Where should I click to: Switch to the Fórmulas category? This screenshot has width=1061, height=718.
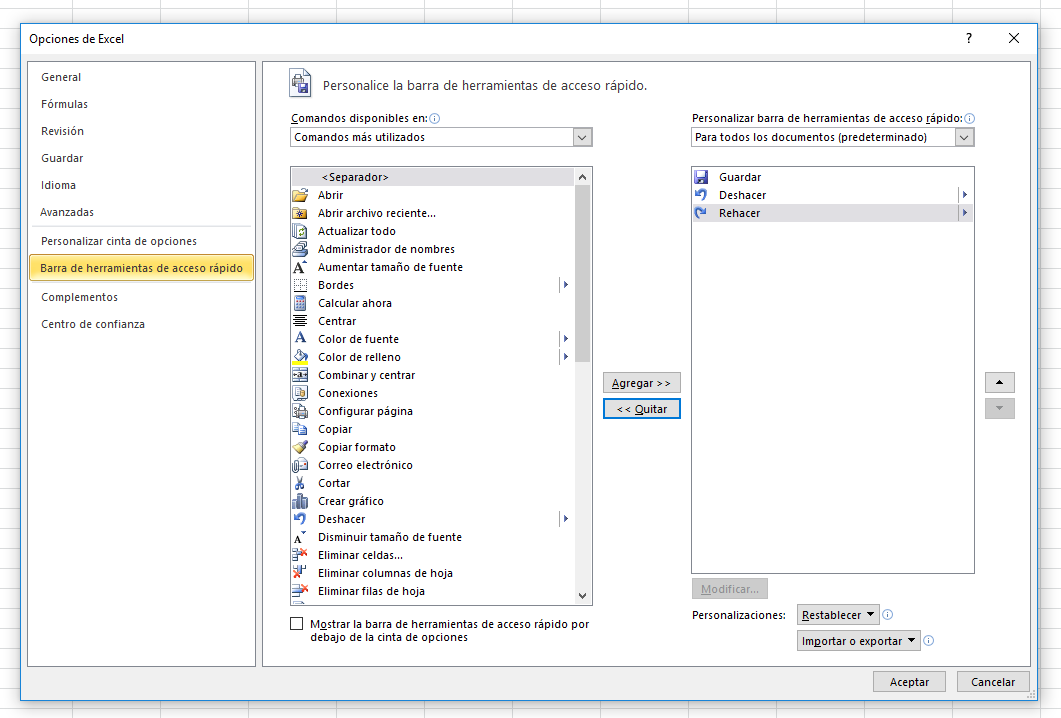click(x=64, y=104)
